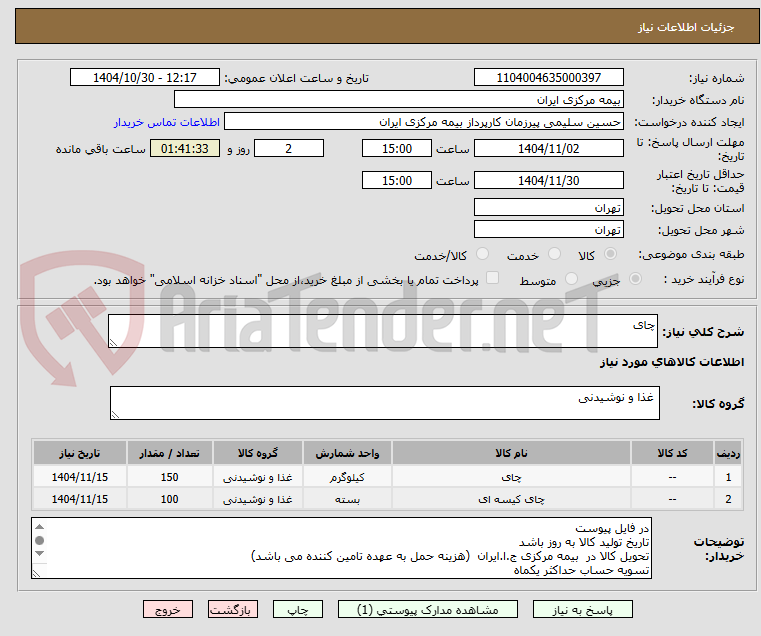The width and height of the screenshot is (761, 636).
Task: Open اطلاعات تماس خریدار link
Action: (x=167, y=122)
